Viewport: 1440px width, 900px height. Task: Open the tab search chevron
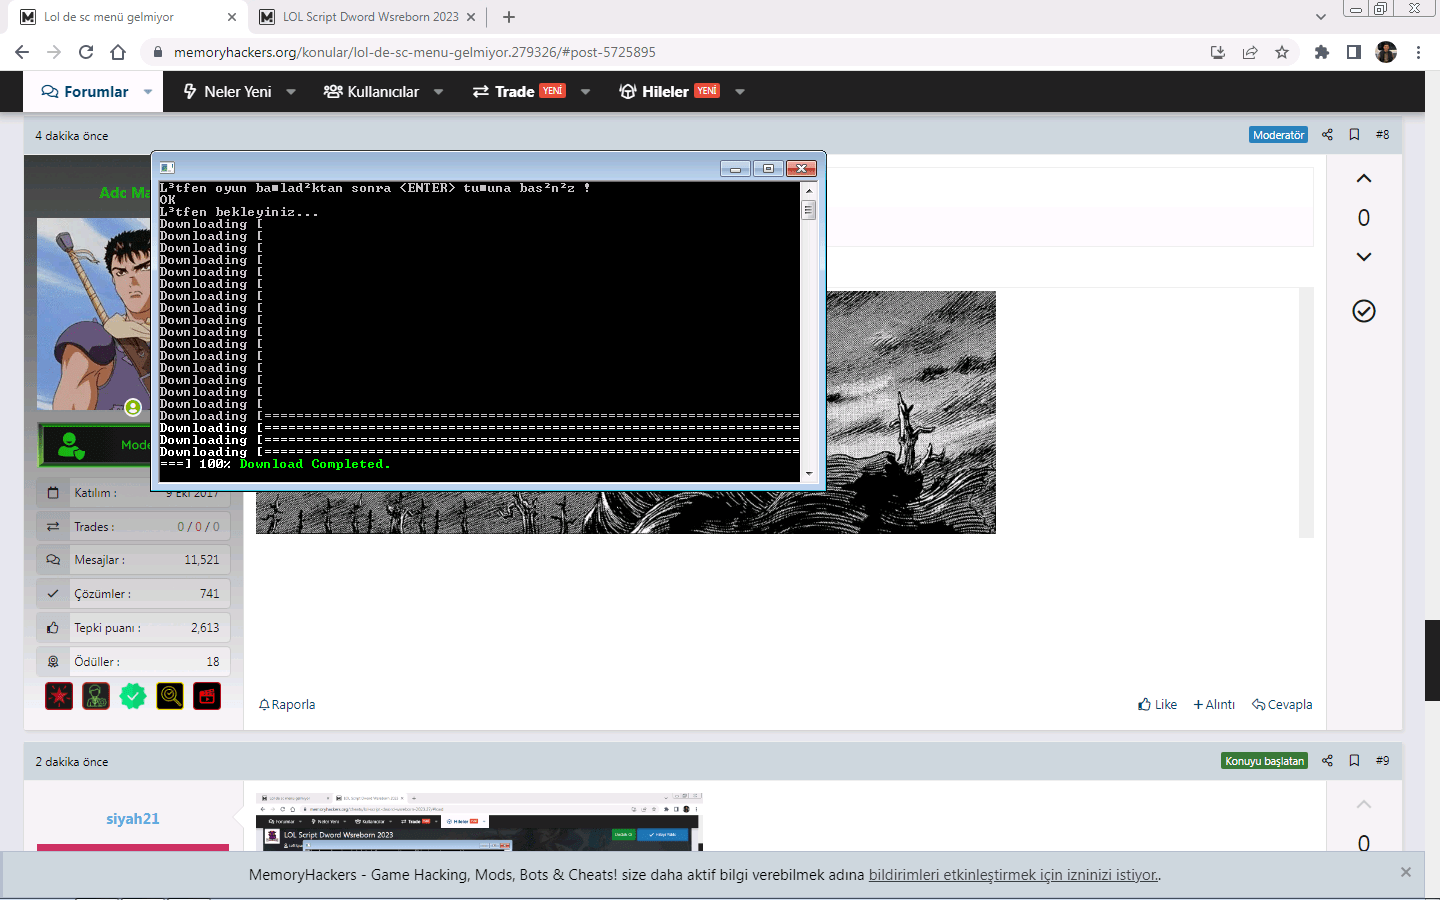[x=1321, y=17]
